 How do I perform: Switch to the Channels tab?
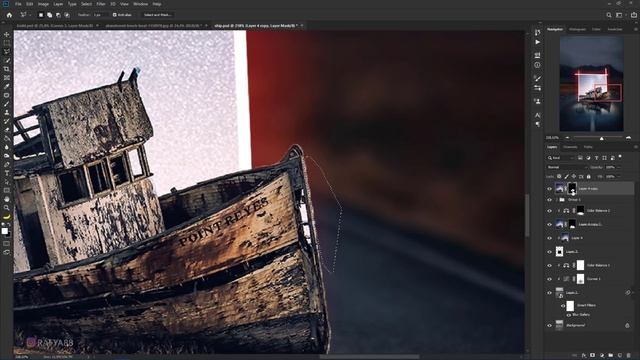coord(570,147)
